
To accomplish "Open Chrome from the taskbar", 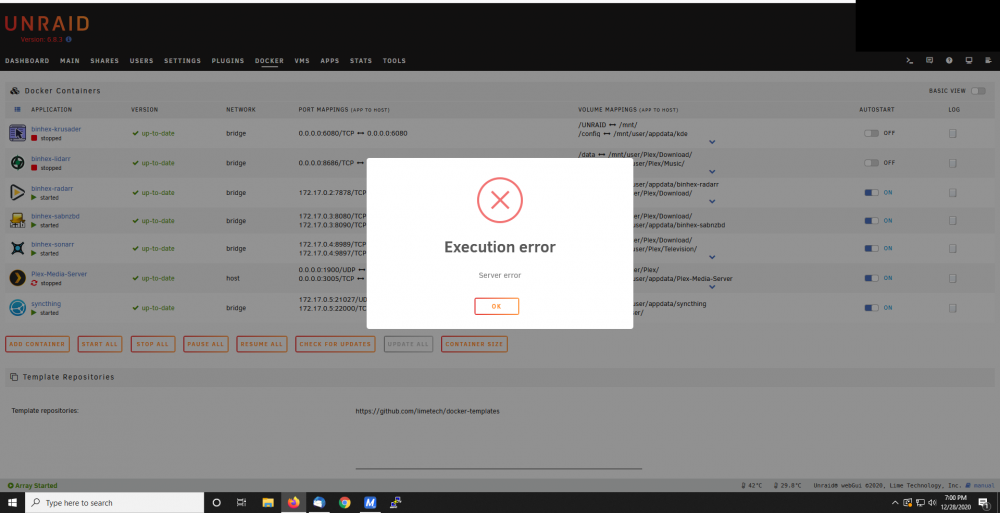I will [344, 502].
